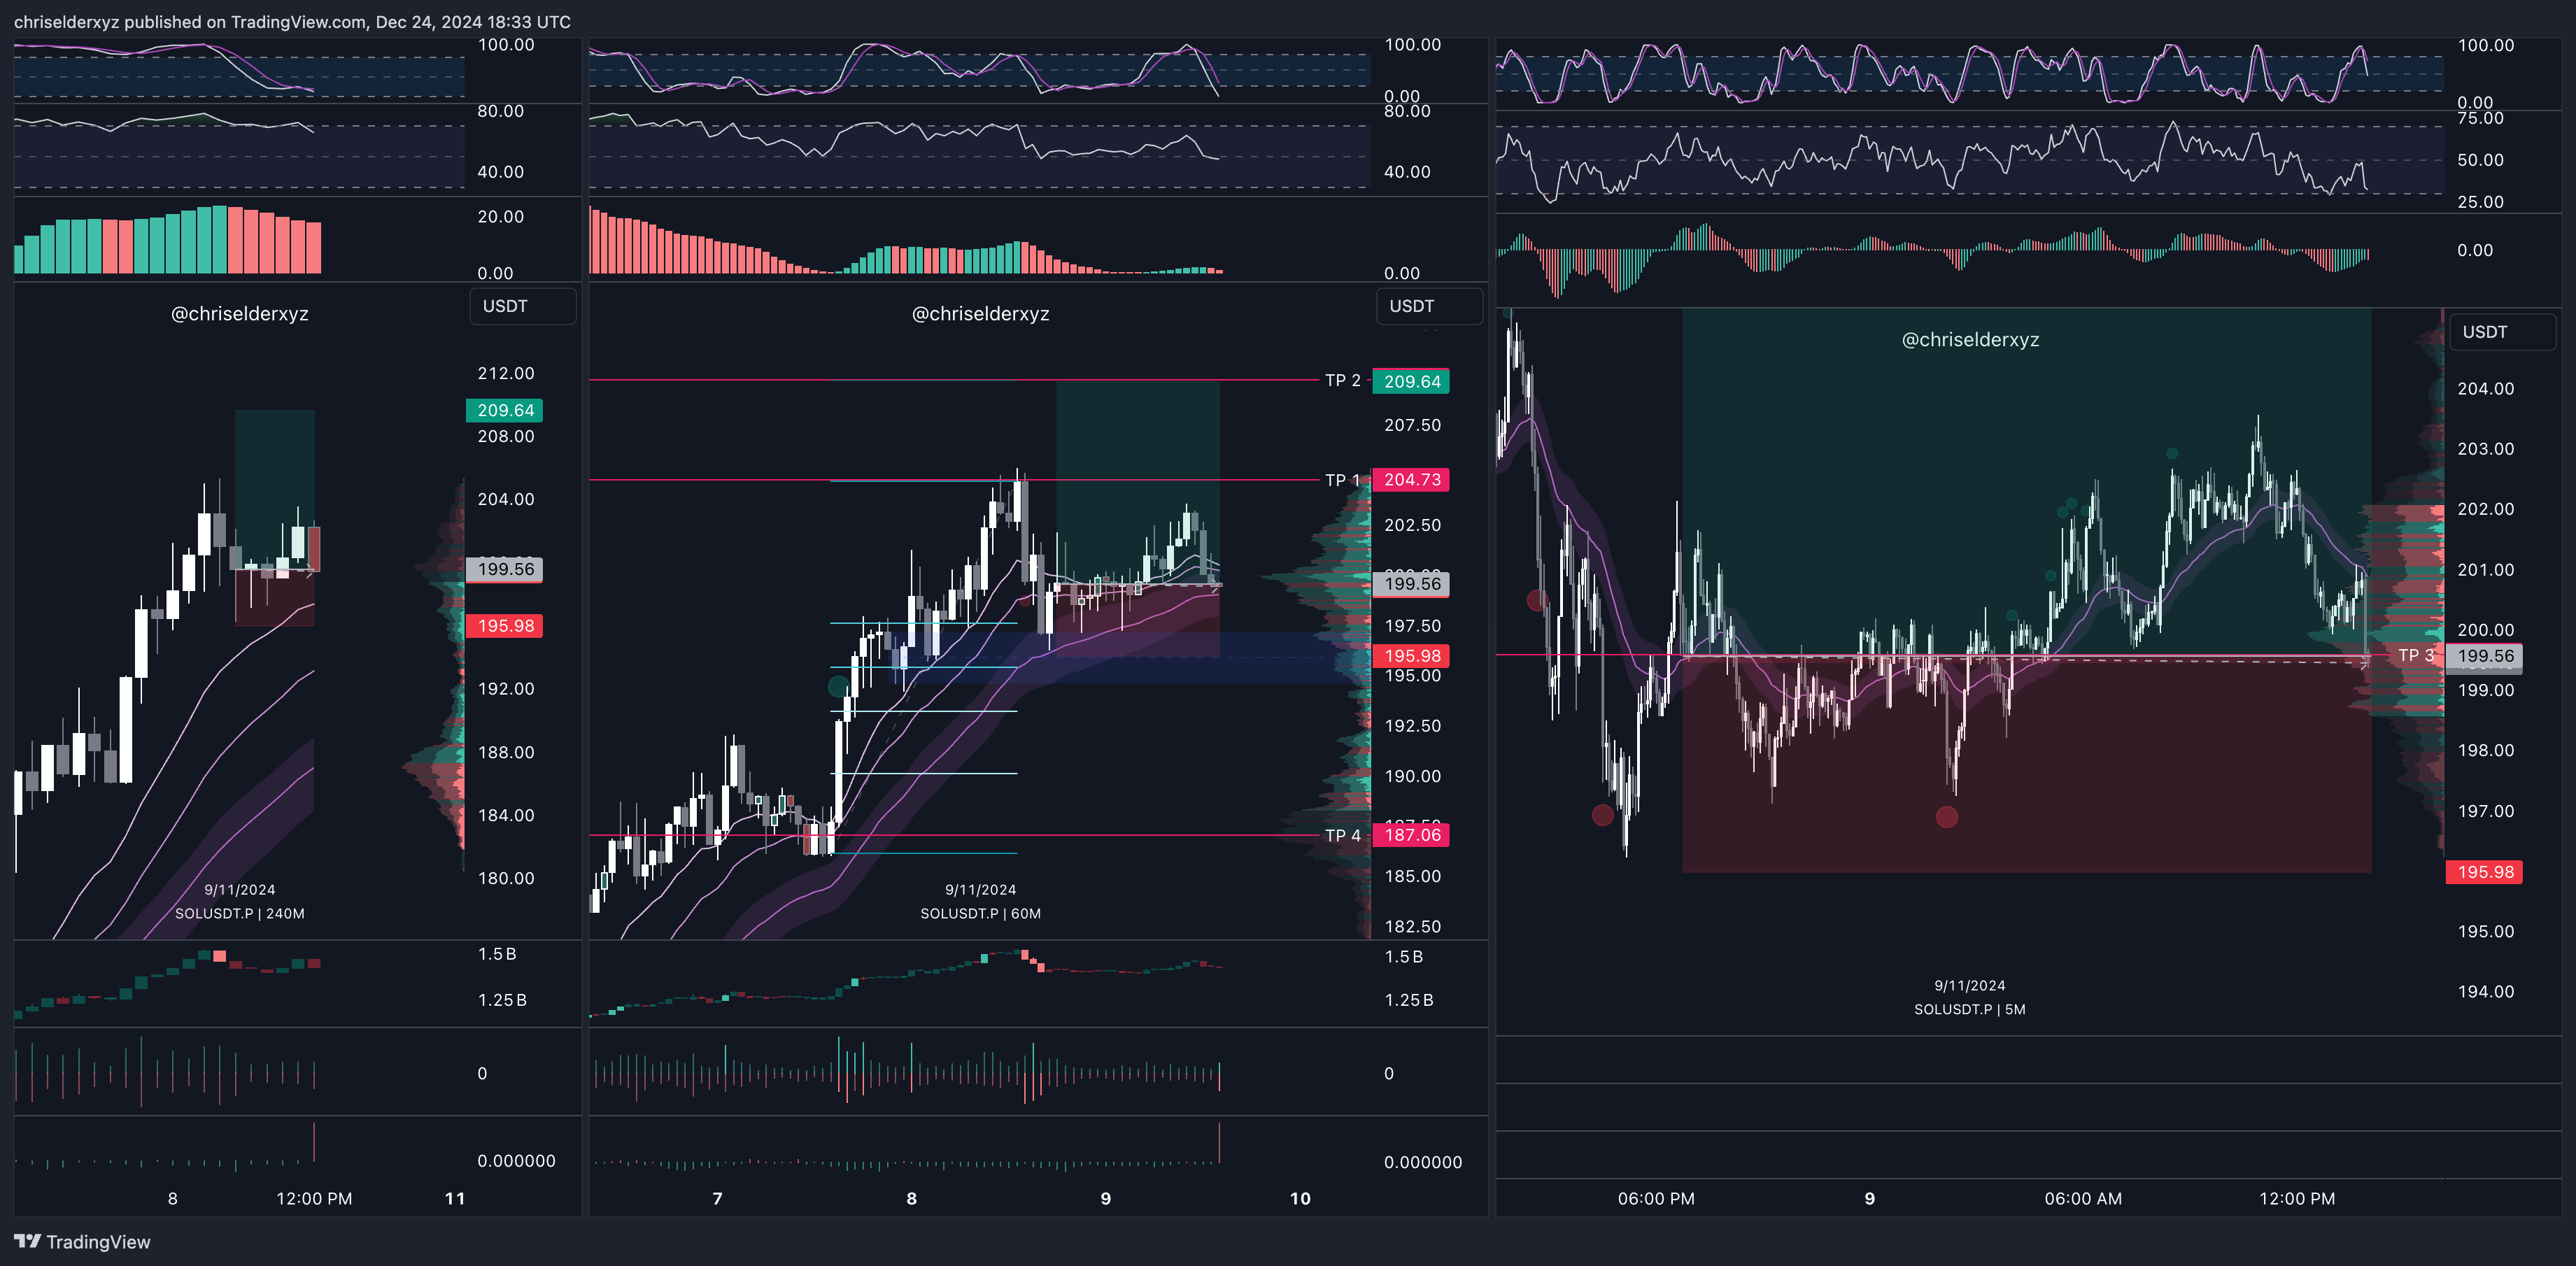Click the 204.73 price tag on 60M axis
This screenshot has width=2576, height=1266.
1411,480
